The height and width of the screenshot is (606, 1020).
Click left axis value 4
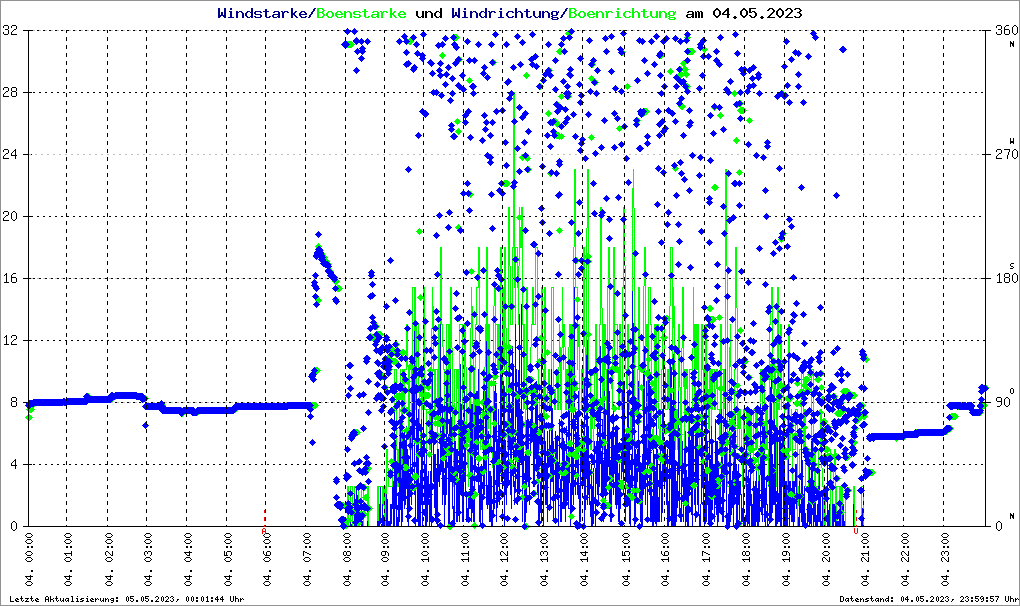pyautogui.click(x=14, y=464)
